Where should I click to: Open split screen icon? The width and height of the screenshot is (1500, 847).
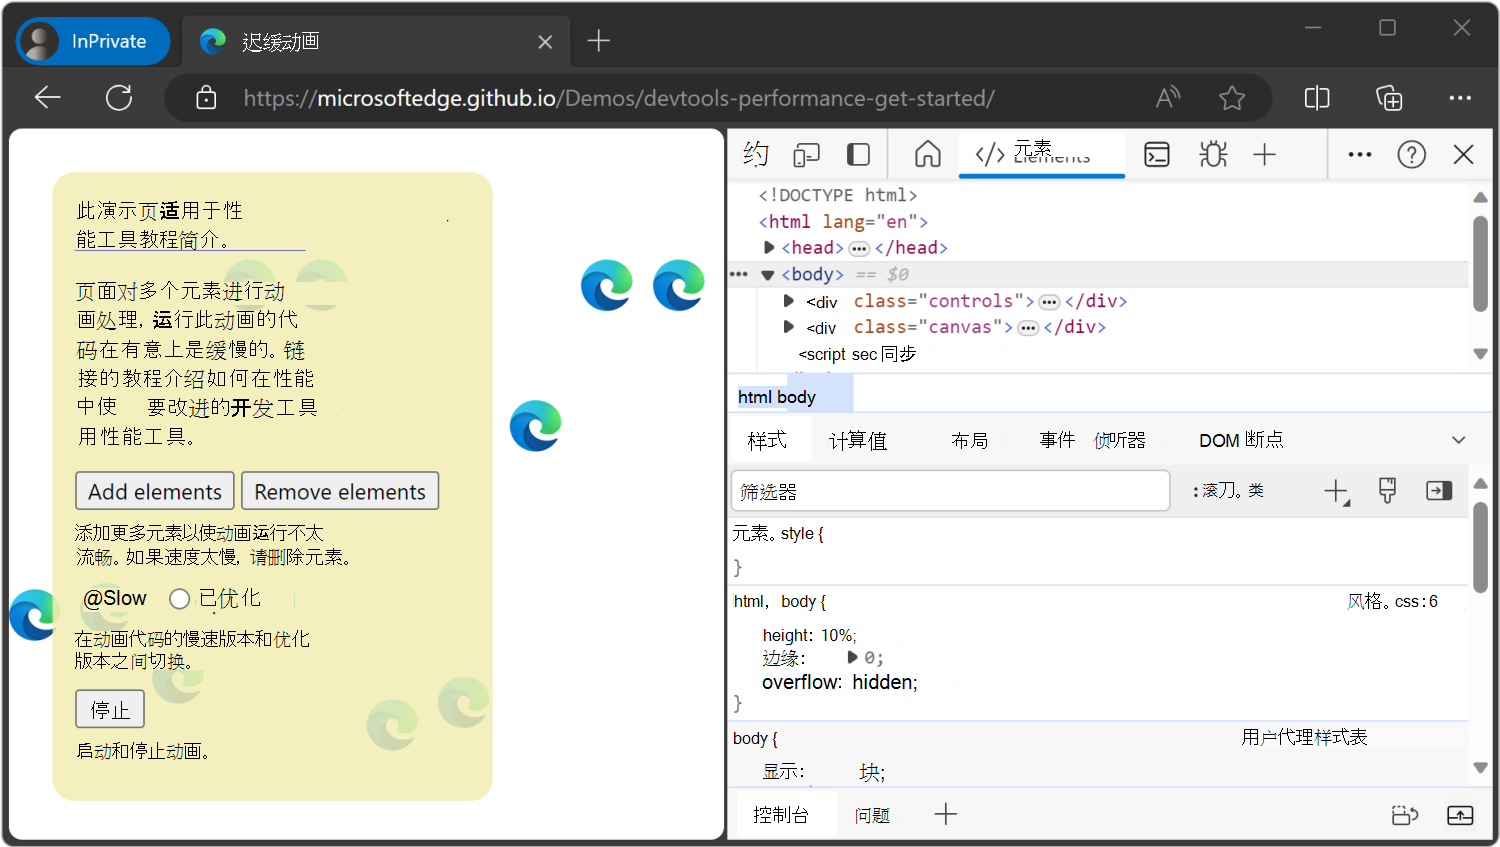1317,97
